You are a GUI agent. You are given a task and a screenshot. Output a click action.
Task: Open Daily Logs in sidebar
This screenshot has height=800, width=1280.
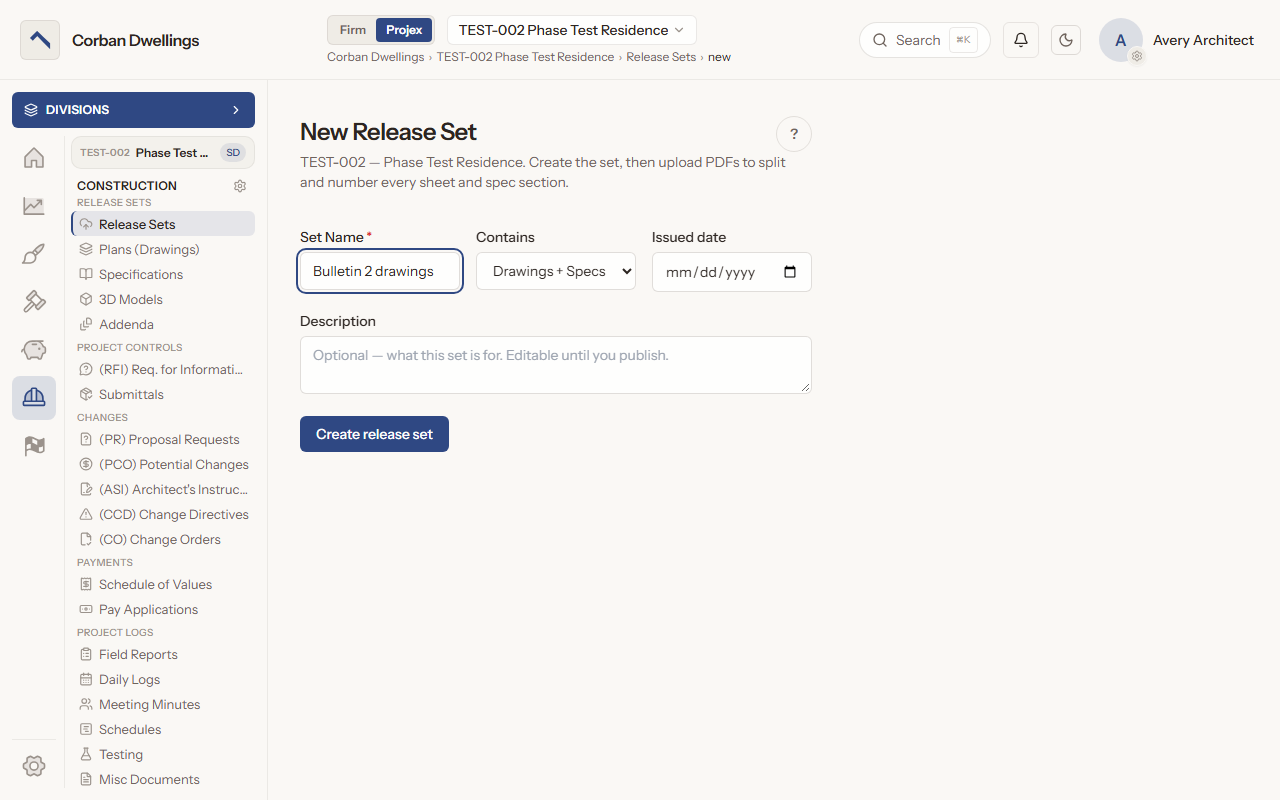162,679
